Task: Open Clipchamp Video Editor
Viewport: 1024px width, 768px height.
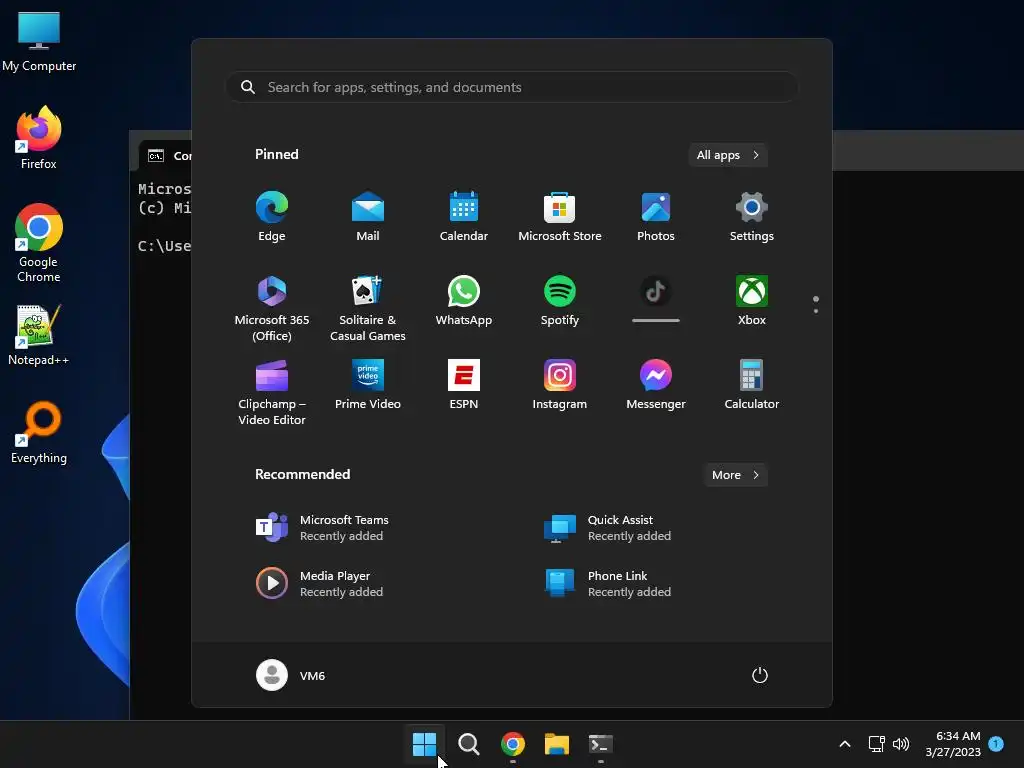Action: [272, 392]
